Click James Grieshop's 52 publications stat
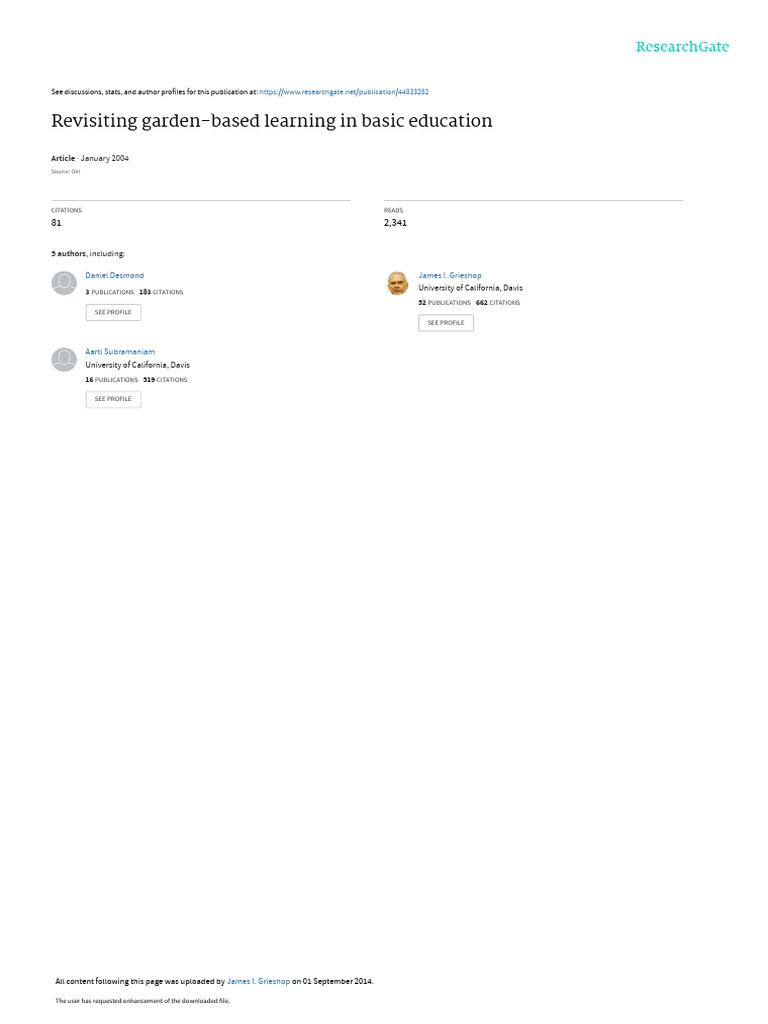Screen dimensions: 768x1024 pyautogui.click(x=444, y=303)
